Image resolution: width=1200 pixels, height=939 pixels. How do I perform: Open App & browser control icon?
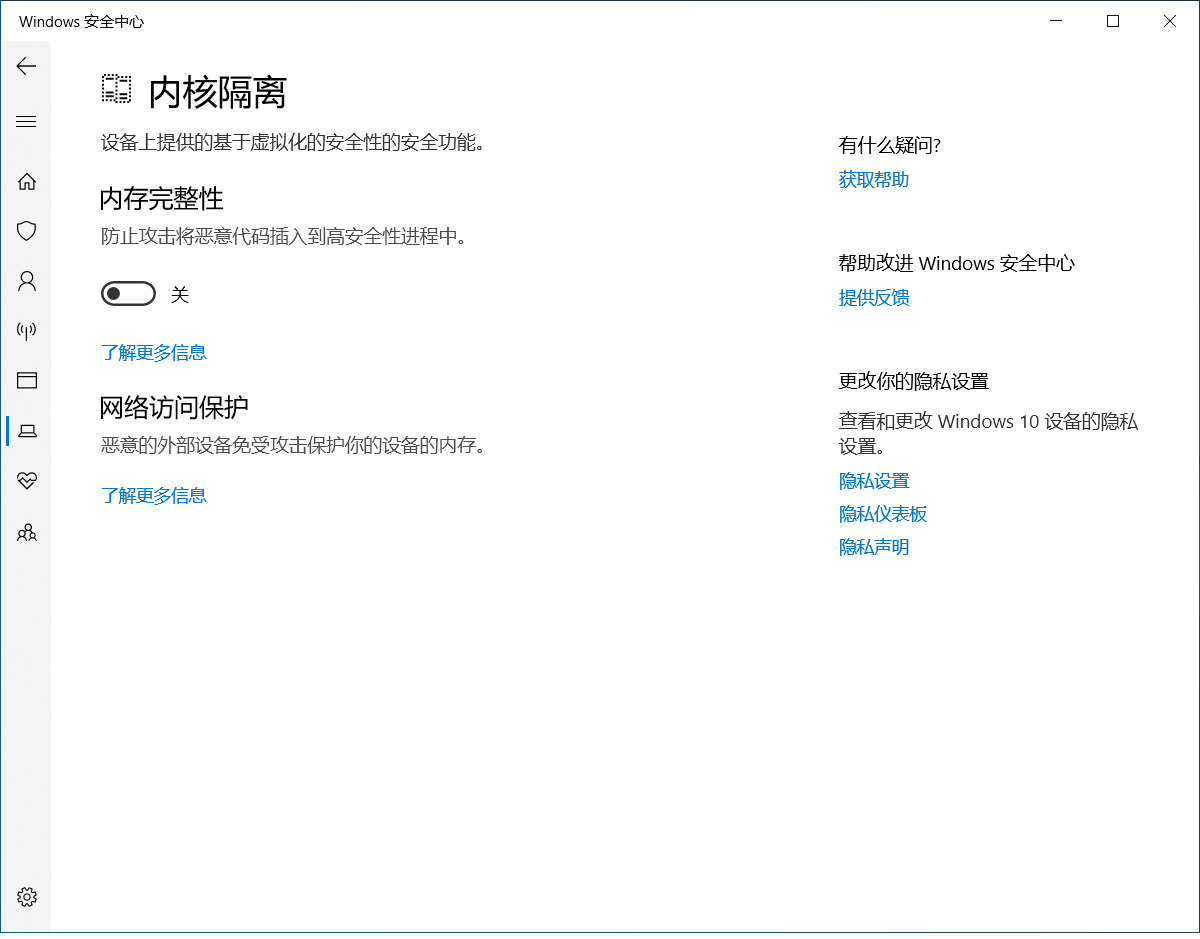(27, 380)
